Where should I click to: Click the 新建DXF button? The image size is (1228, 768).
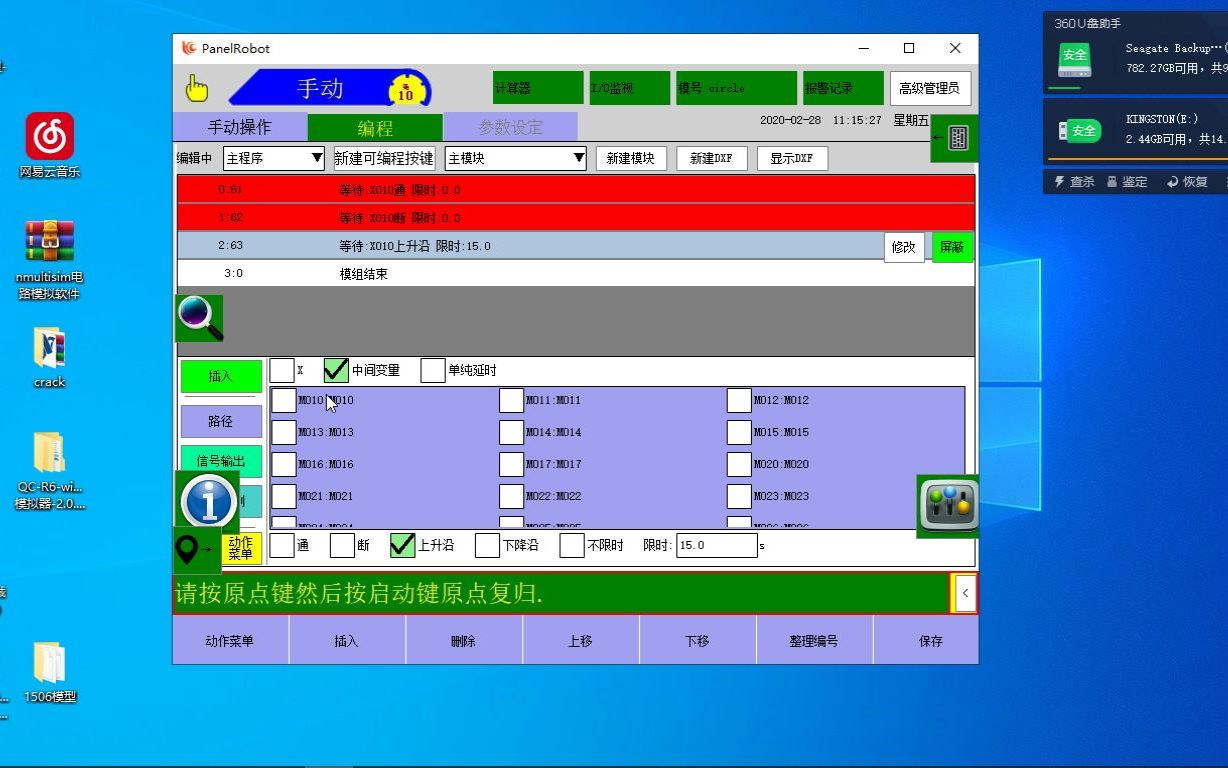(712, 158)
